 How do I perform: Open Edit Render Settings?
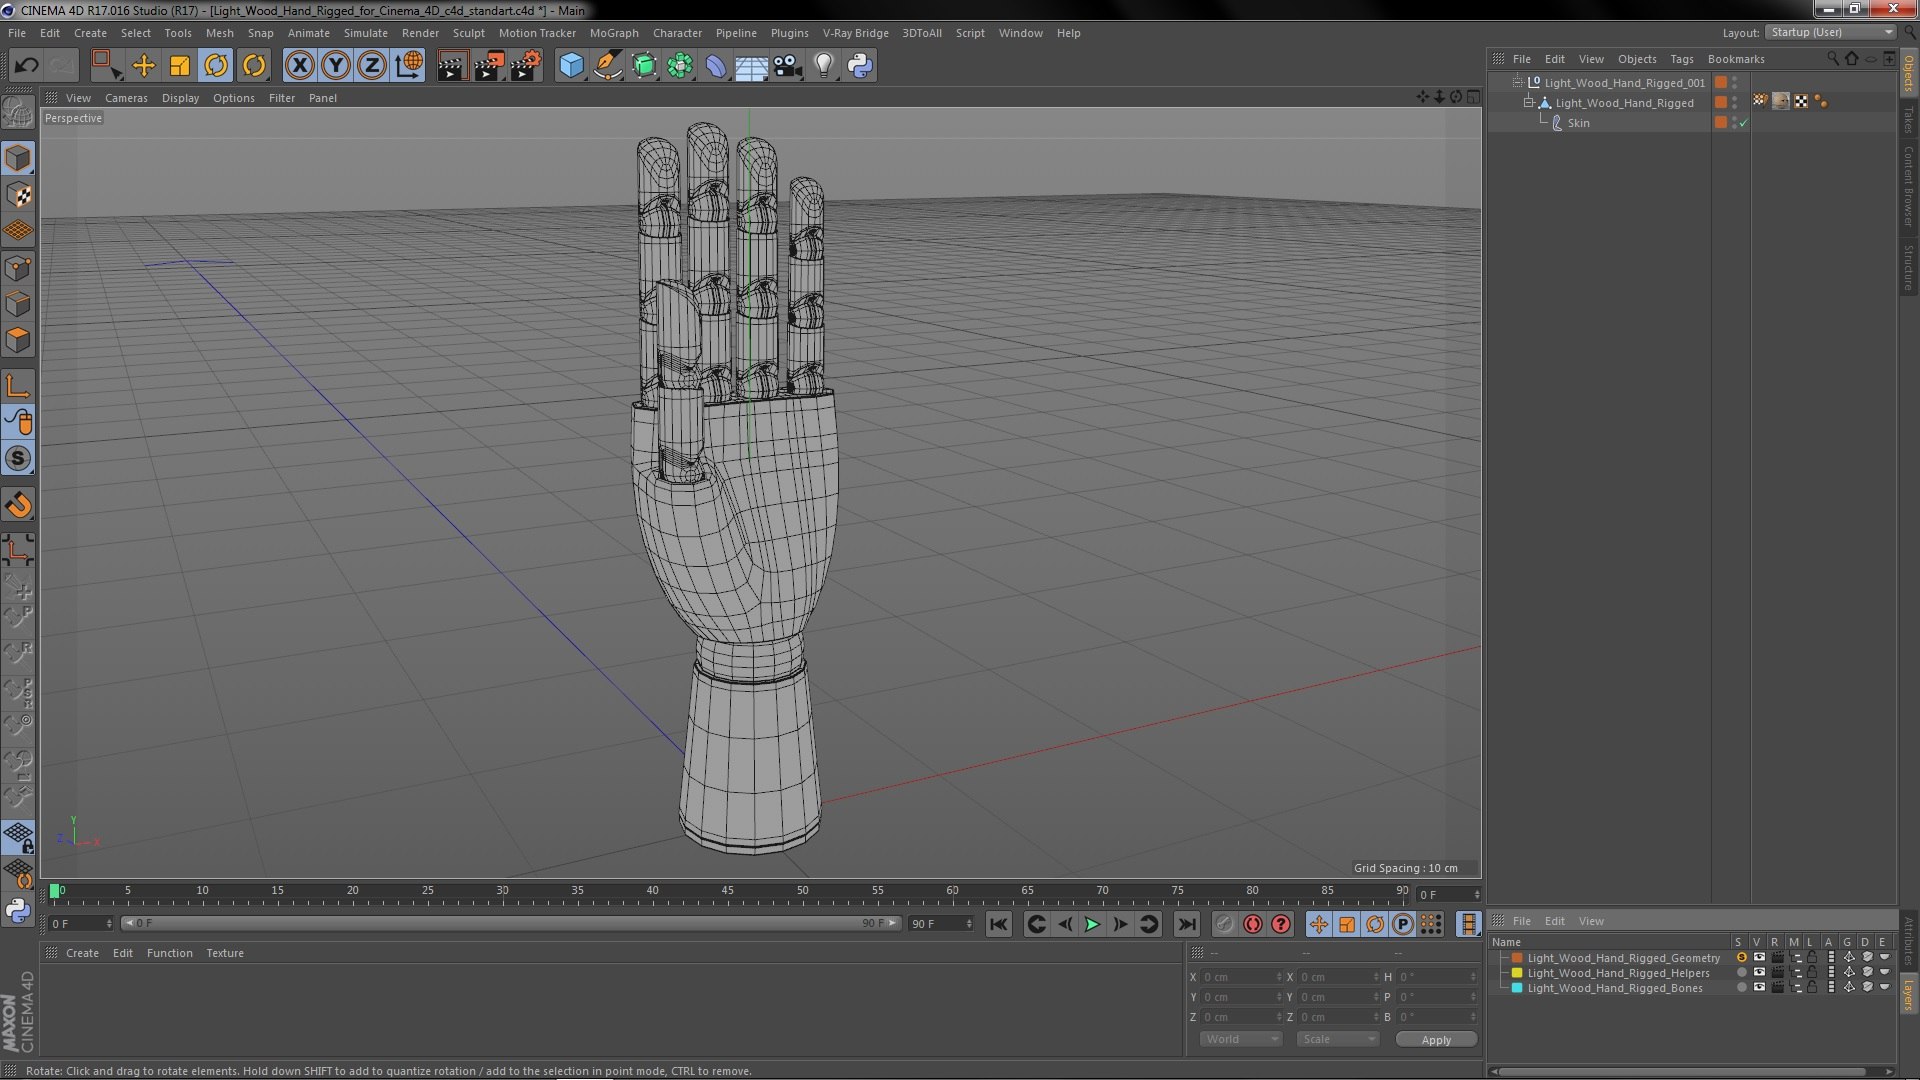click(x=526, y=66)
